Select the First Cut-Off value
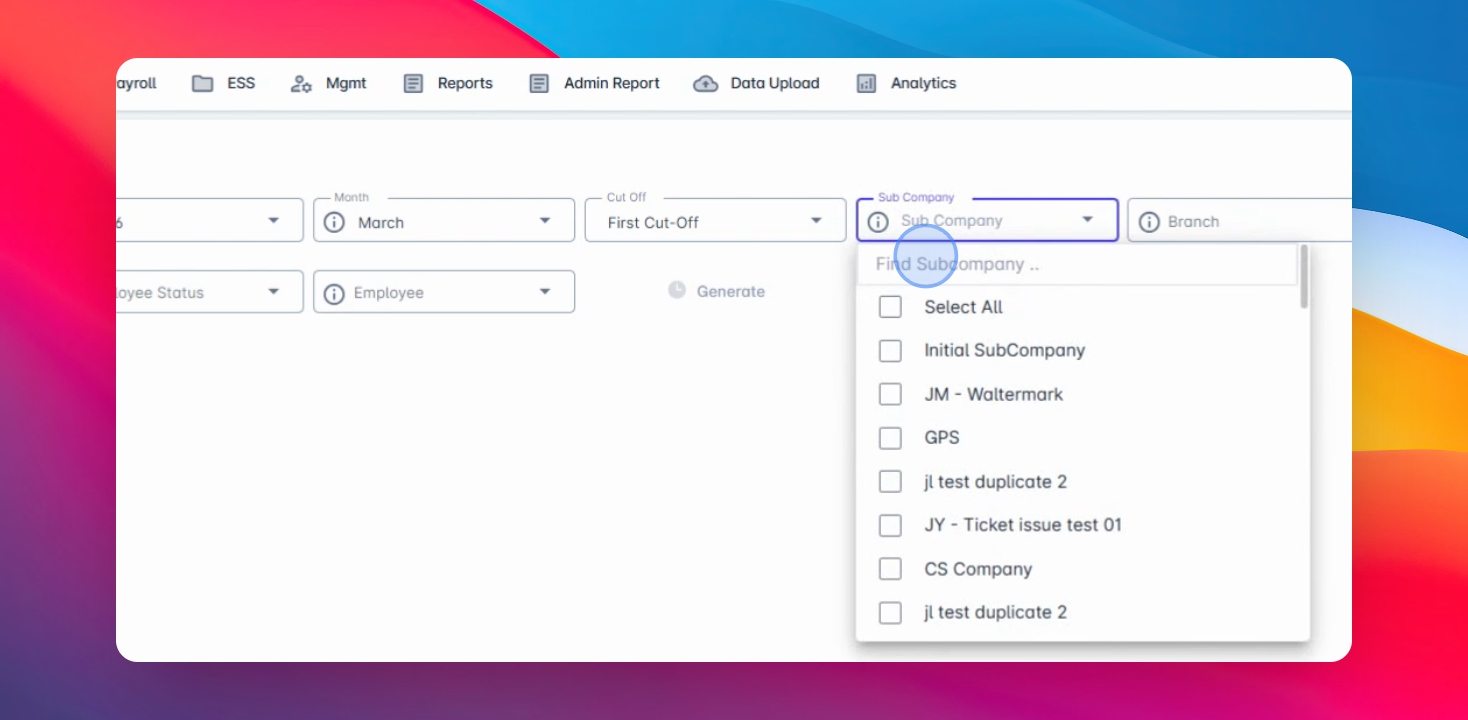The height and width of the screenshot is (720, 1468). (x=653, y=223)
